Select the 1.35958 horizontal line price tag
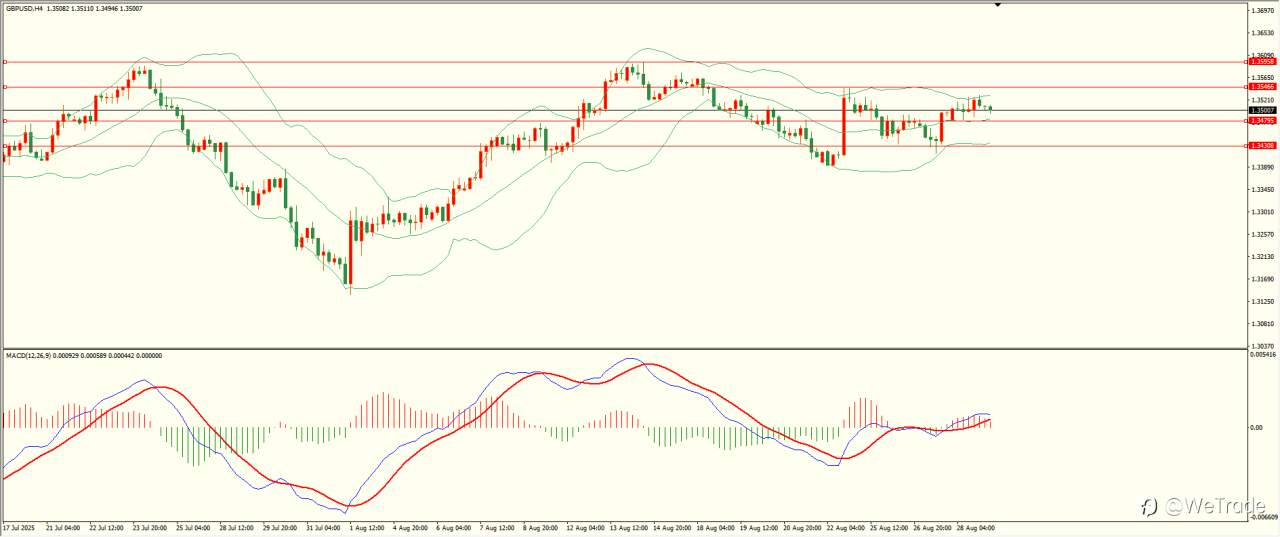Screen dimensions: 1280x537 (x=1262, y=62)
